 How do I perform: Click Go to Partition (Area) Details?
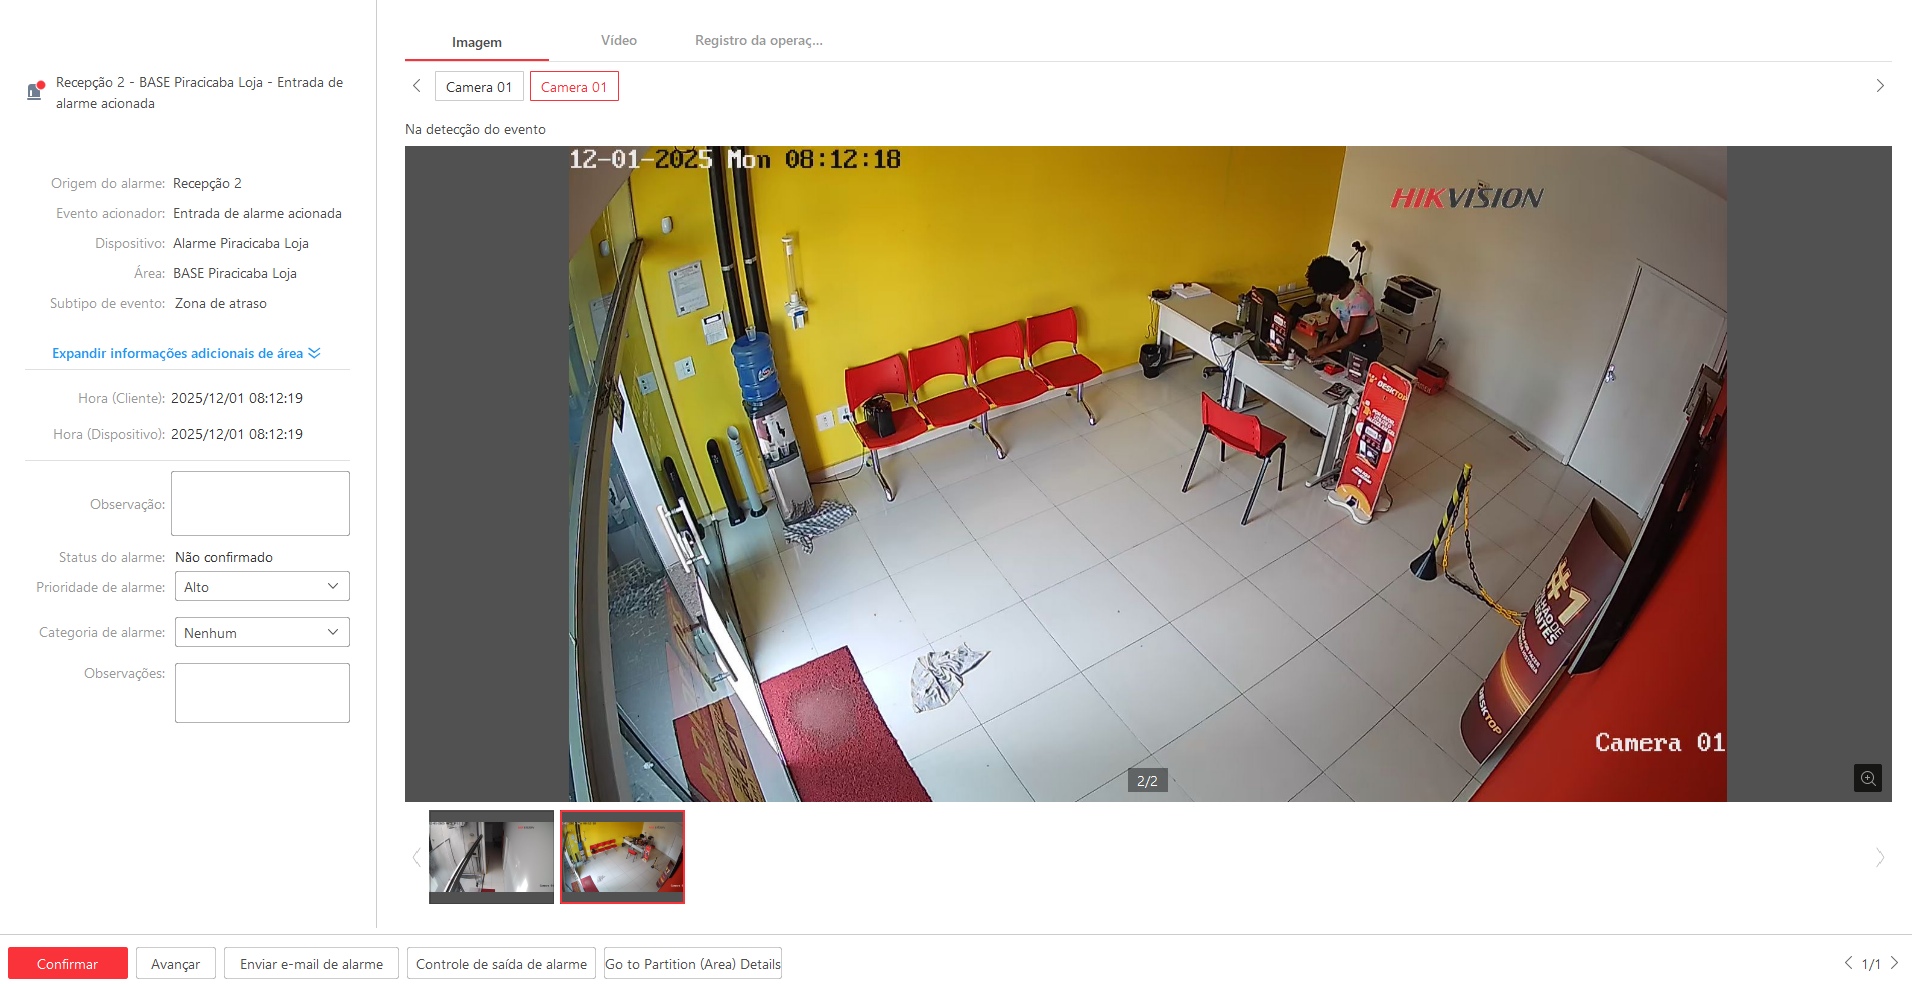pyautogui.click(x=692, y=964)
